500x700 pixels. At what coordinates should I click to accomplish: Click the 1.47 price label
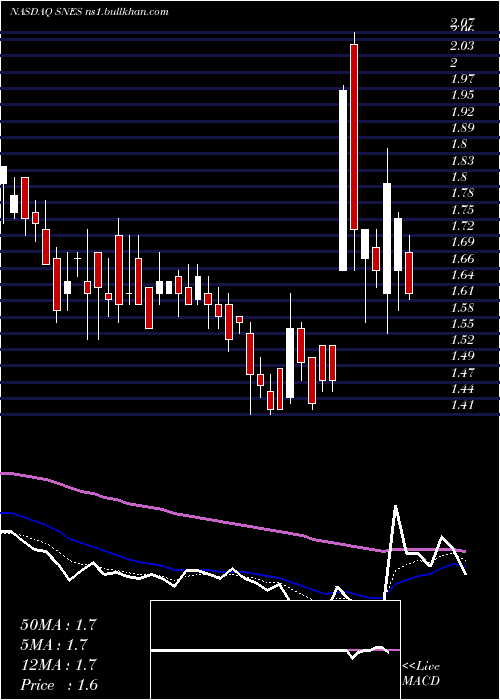462,373
